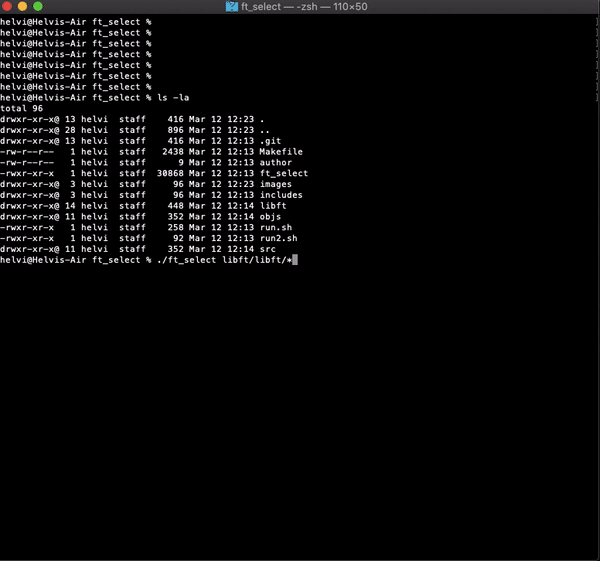
Task: Select the 'author' file name
Action: pyautogui.click(x=276, y=162)
